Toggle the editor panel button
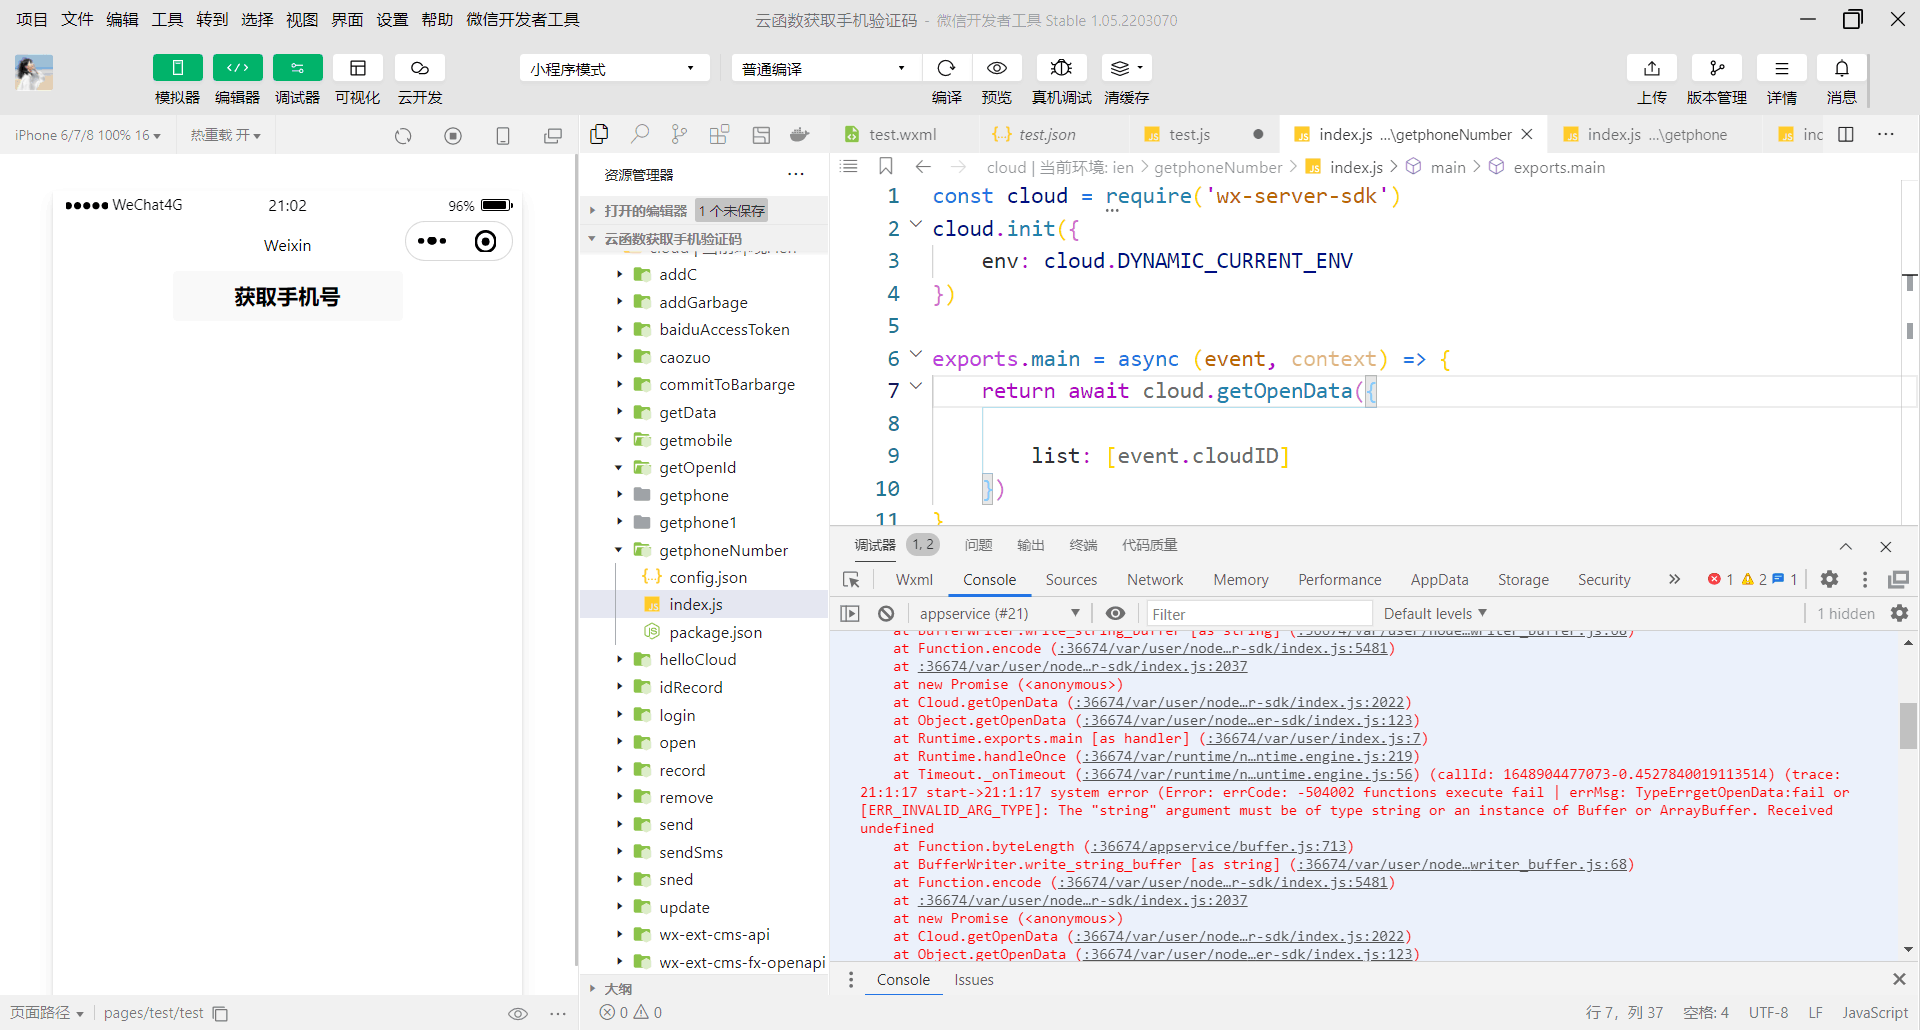This screenshot has height=1030, width=1920. 237,68
